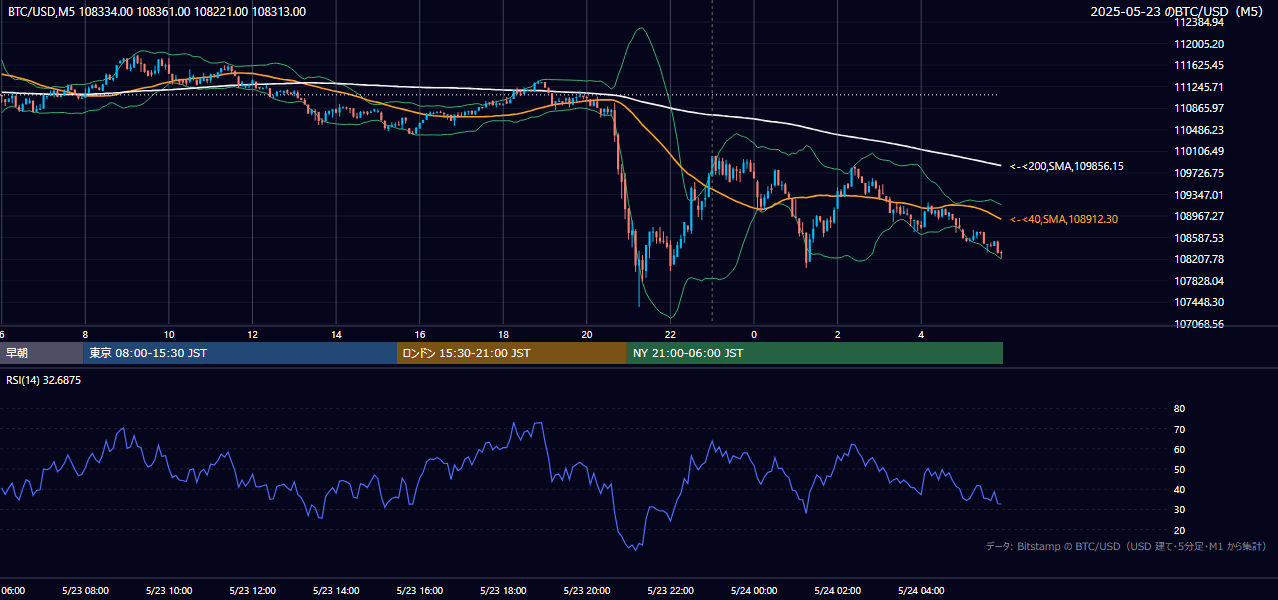
Task: Click RSI scale value 70
Action: (x=1179, y=429)
